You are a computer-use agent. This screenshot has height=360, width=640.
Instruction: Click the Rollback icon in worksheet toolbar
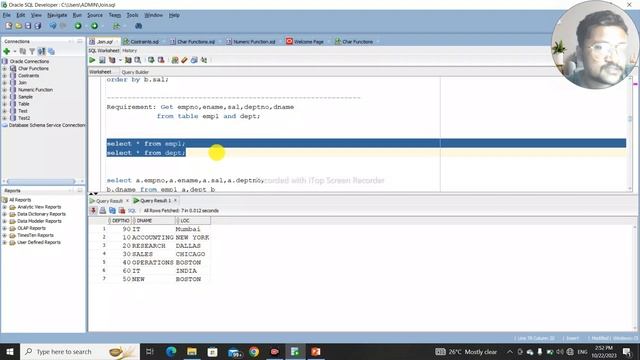[161, 60]
